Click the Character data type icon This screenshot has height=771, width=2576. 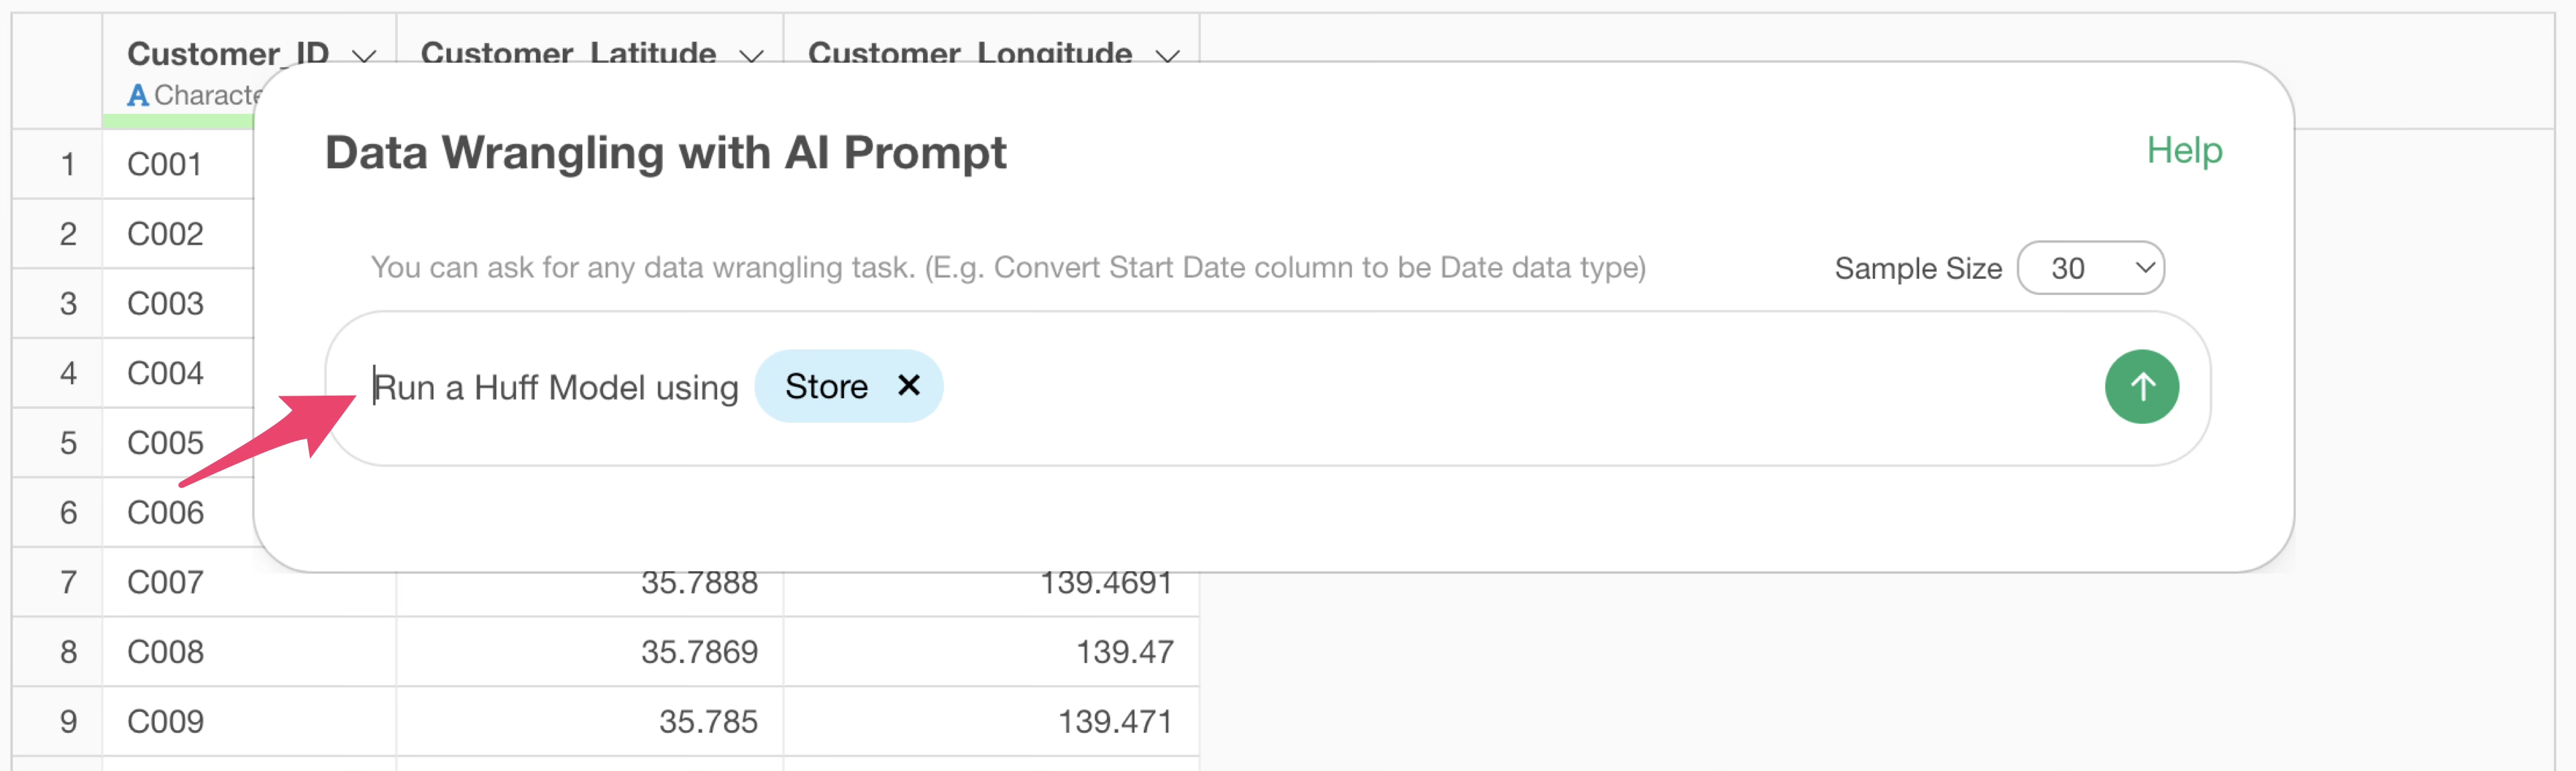pyautogui.click(x=138, y=96)
